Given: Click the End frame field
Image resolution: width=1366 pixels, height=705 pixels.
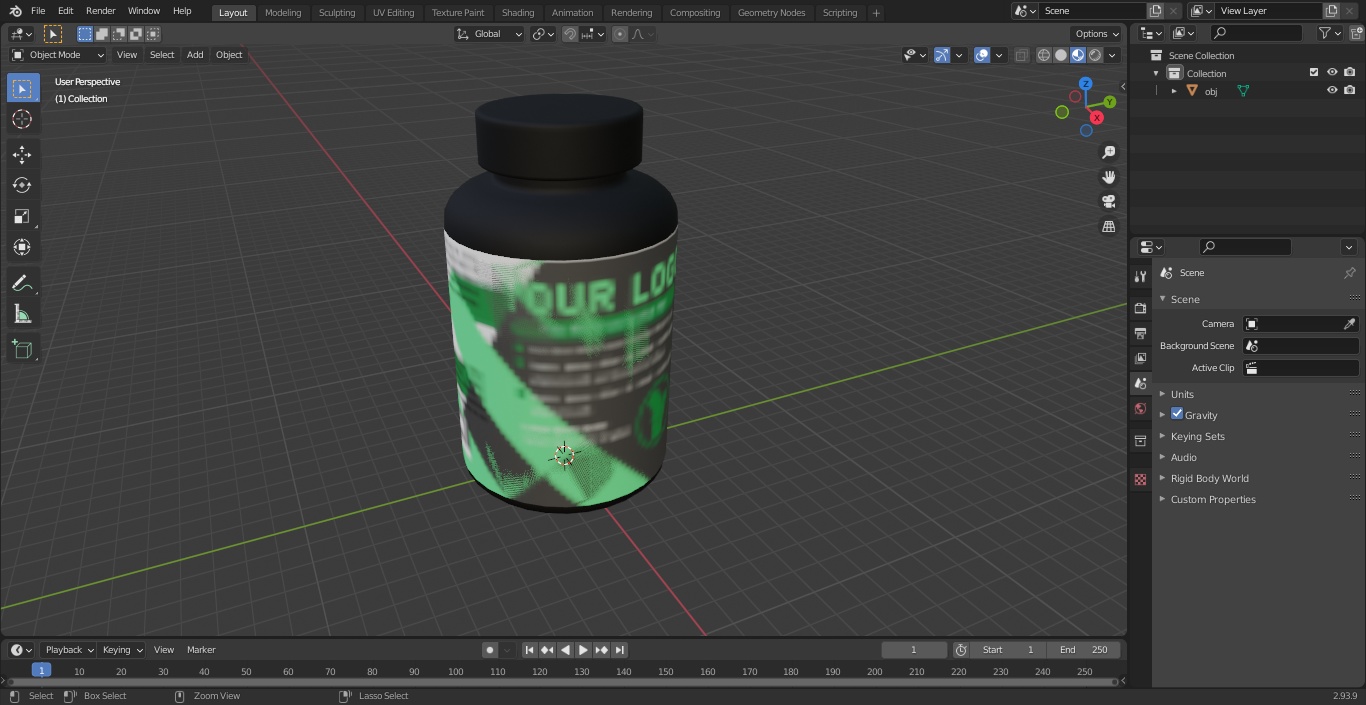Looking at the screenshot, I should pyautogui.click(x=1084, y=650).
